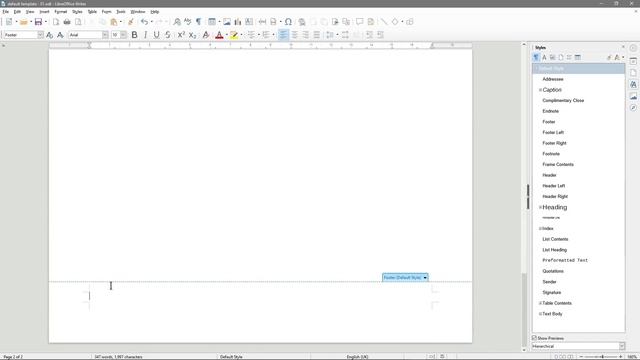Select the Quotations style
640x360 pixels.
pyautogui.click(x=553, y=271)
